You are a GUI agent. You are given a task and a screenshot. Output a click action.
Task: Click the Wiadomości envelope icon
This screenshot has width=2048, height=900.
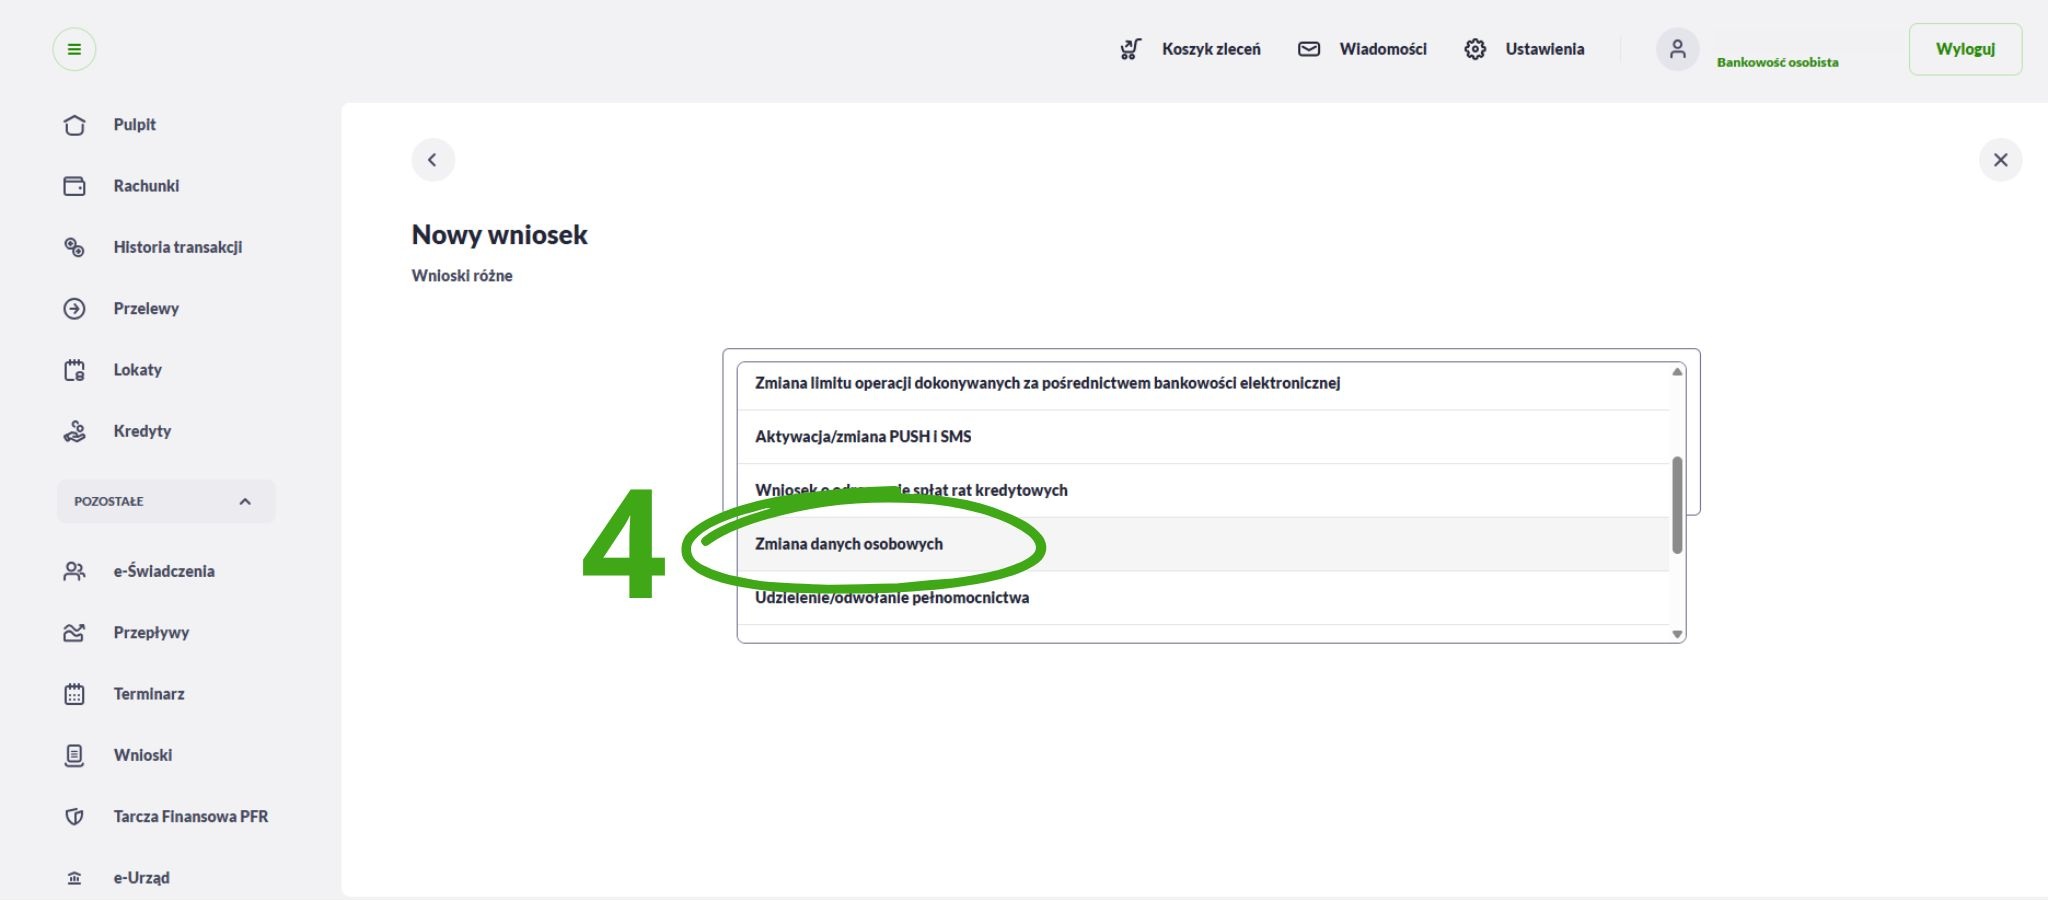[x=1309, y=49]
